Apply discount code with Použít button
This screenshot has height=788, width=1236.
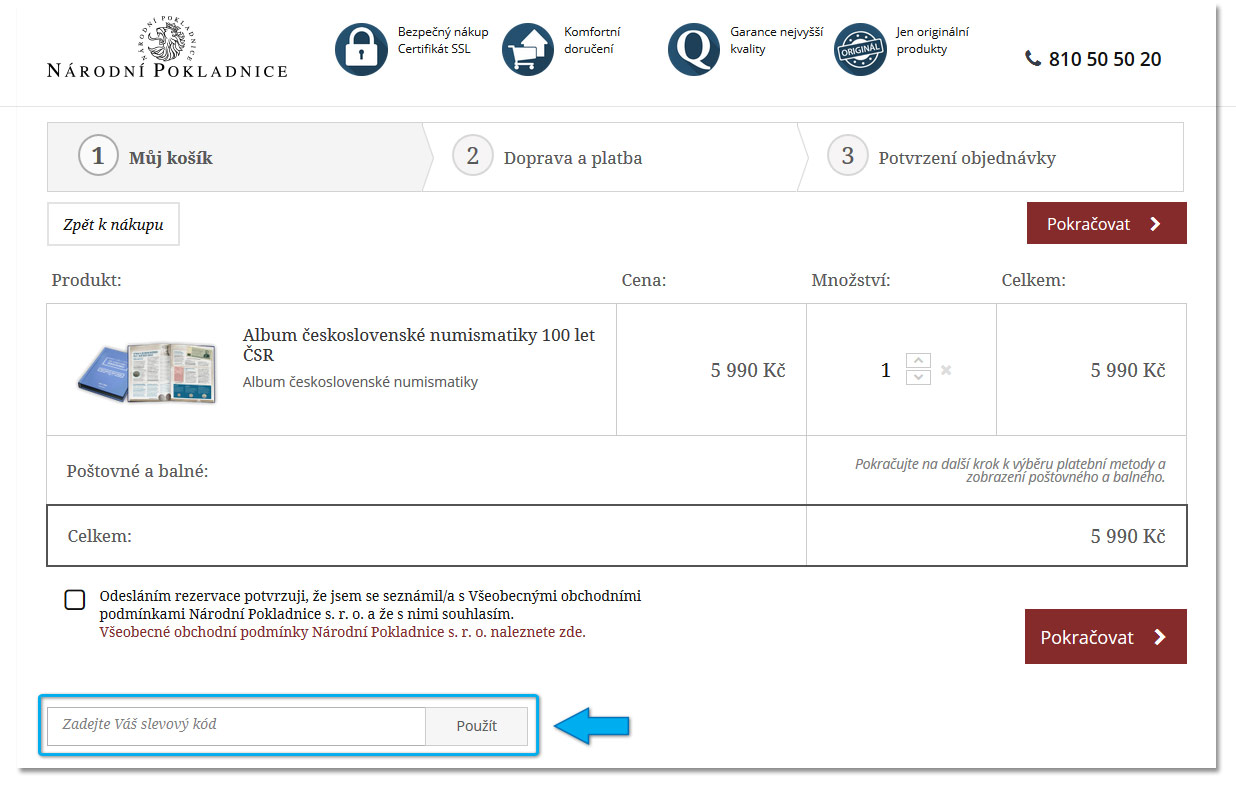(x=477, y=726)
